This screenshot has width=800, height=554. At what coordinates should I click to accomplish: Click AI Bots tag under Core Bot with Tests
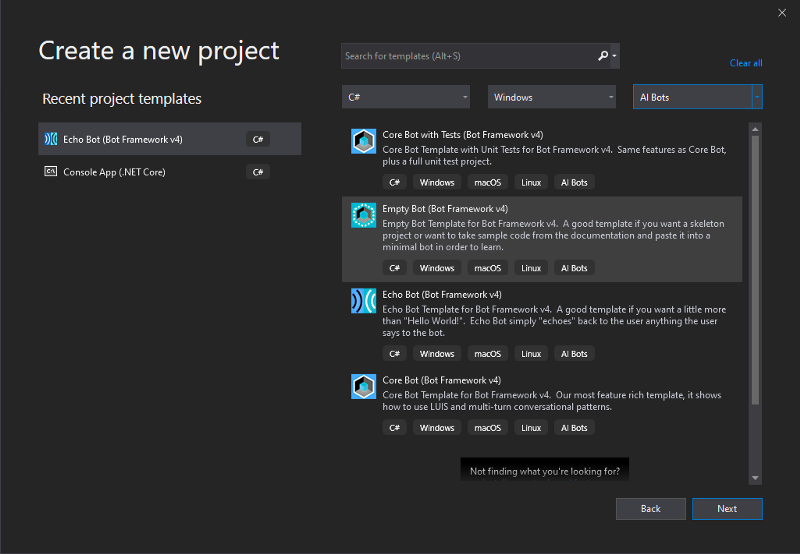[x=574, y=182]
